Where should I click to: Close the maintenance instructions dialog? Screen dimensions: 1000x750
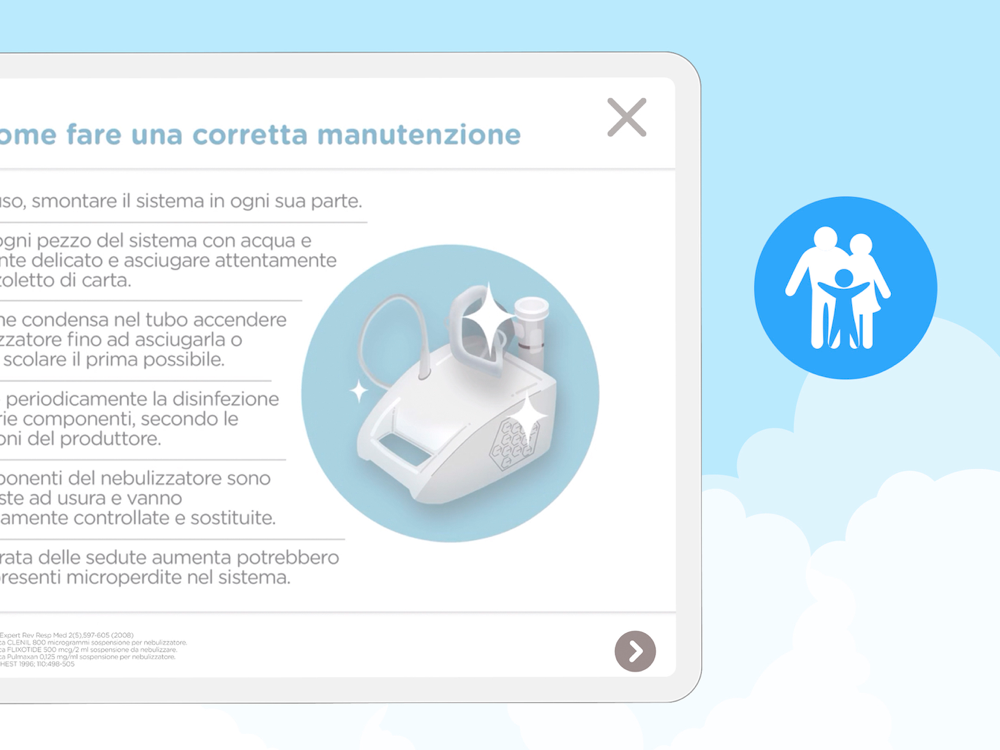pyautogui.click(x=626, y=117)
